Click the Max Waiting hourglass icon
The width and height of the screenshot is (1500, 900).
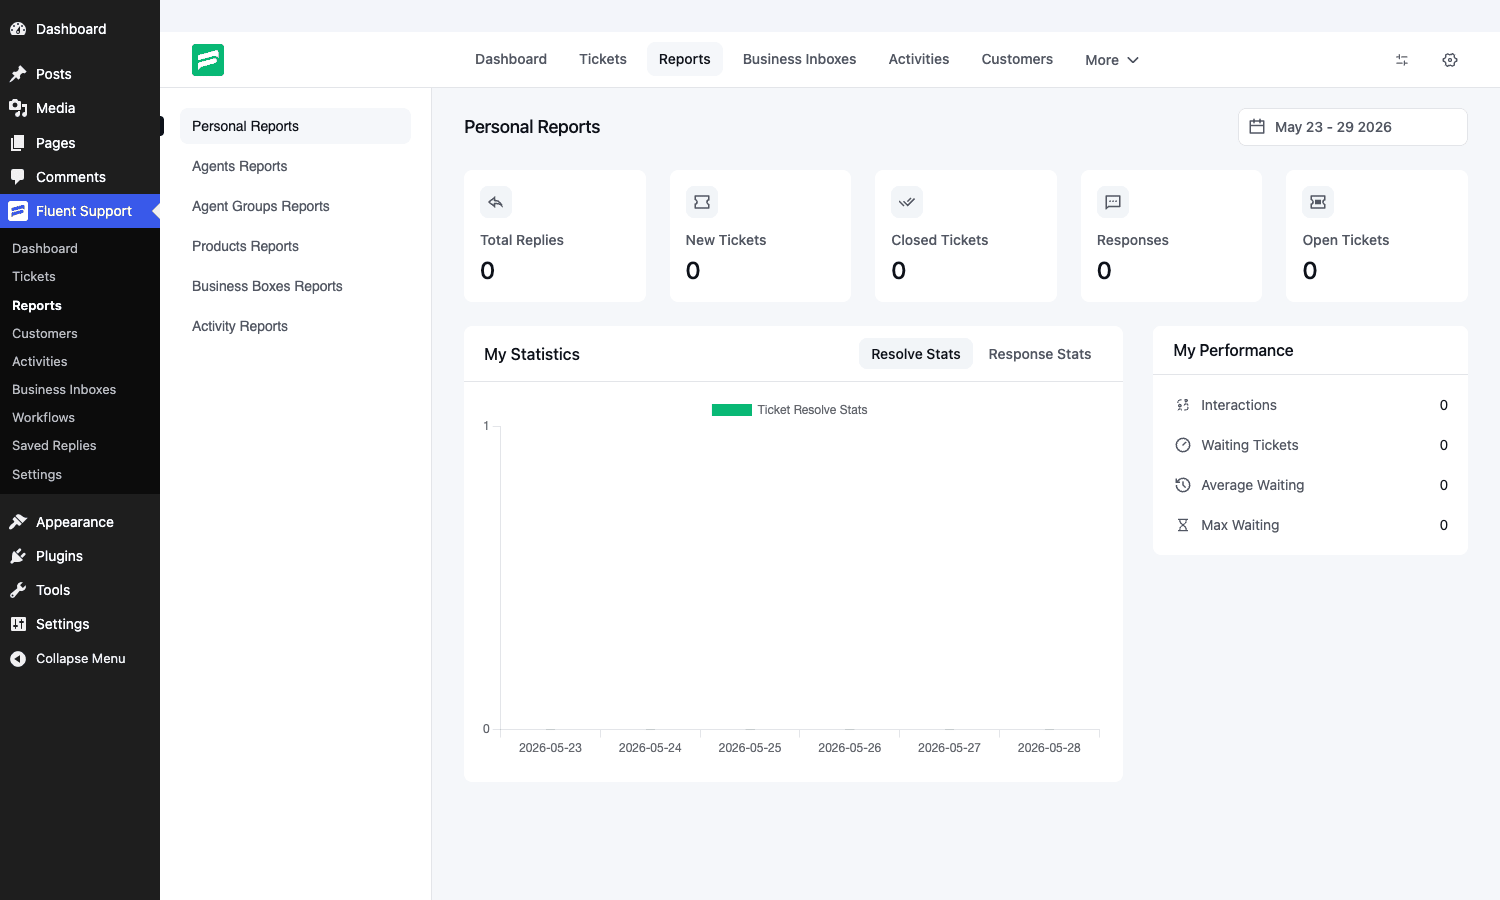point(1183,525)
